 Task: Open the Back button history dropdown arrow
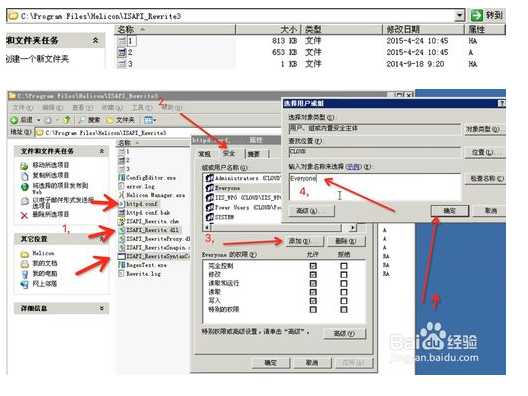tap(38, 120)
